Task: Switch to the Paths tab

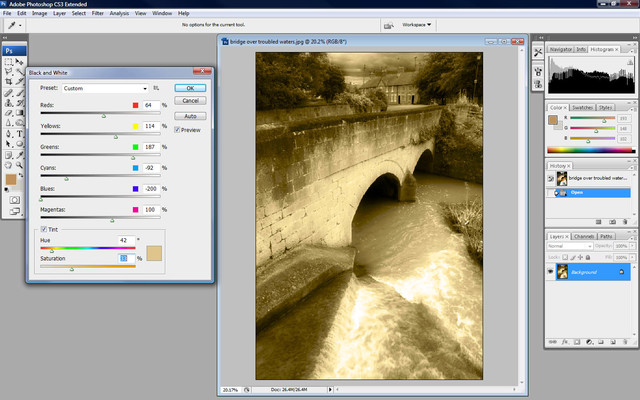Action: [606, 237]
